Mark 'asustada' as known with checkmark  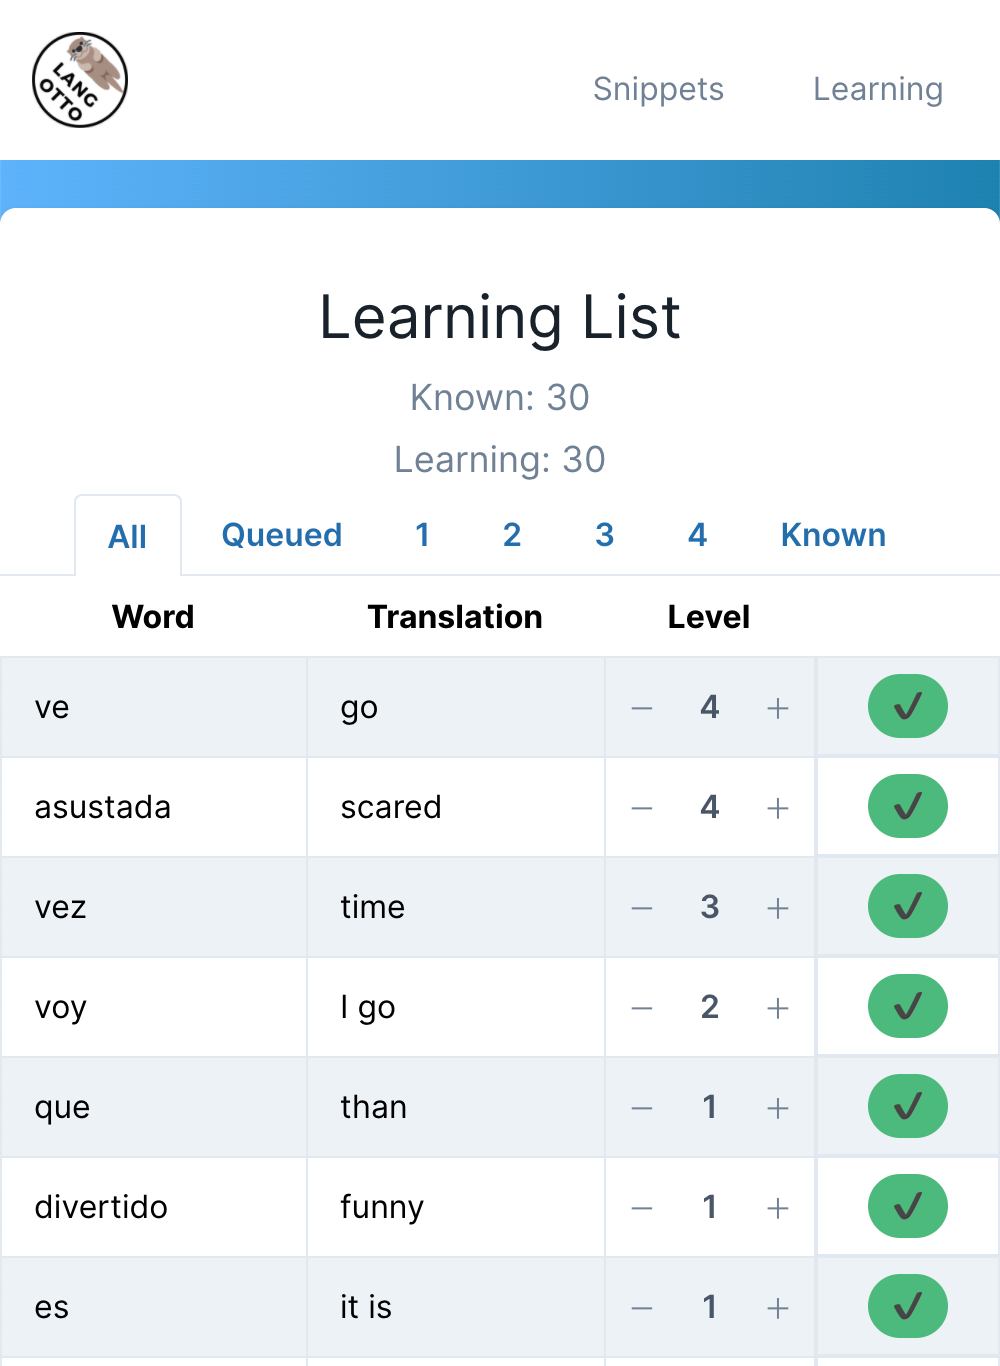click(907, 807)
